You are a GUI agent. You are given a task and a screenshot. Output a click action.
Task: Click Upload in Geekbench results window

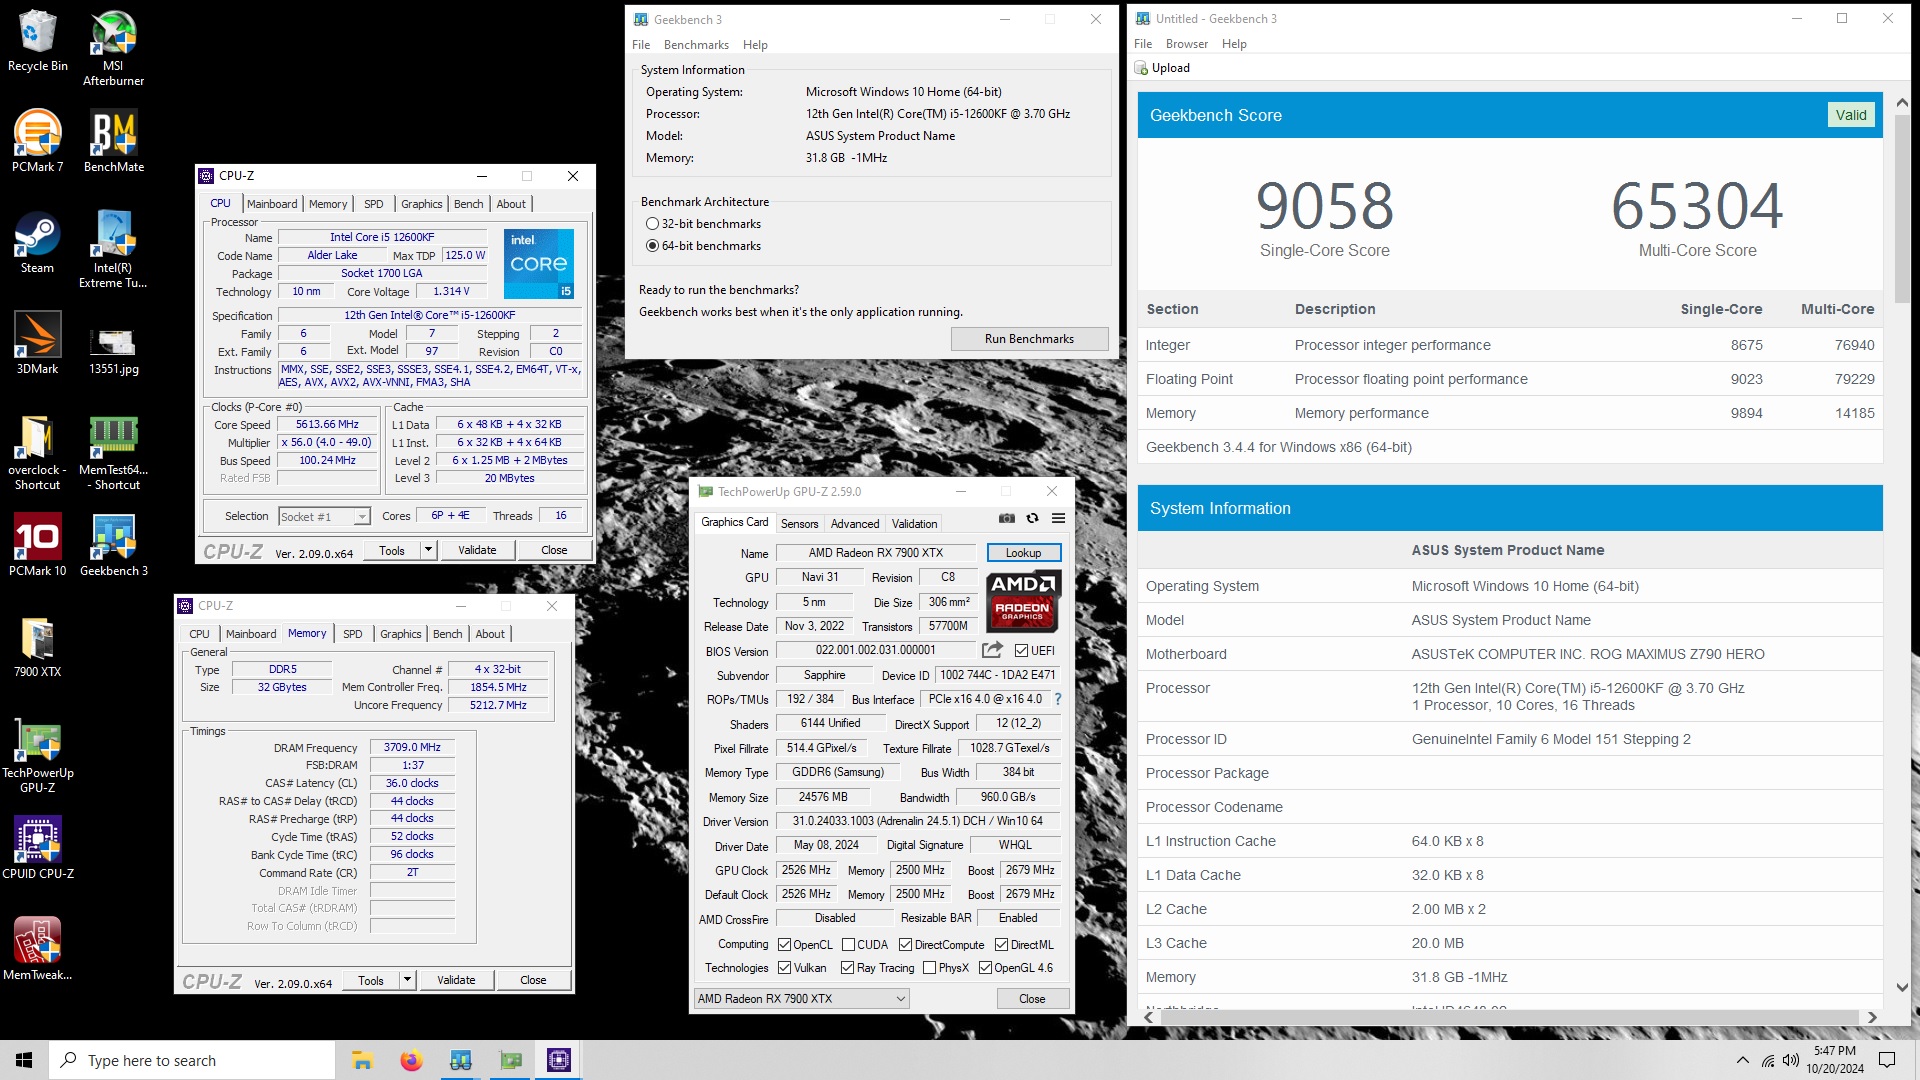click(1162, 68)
